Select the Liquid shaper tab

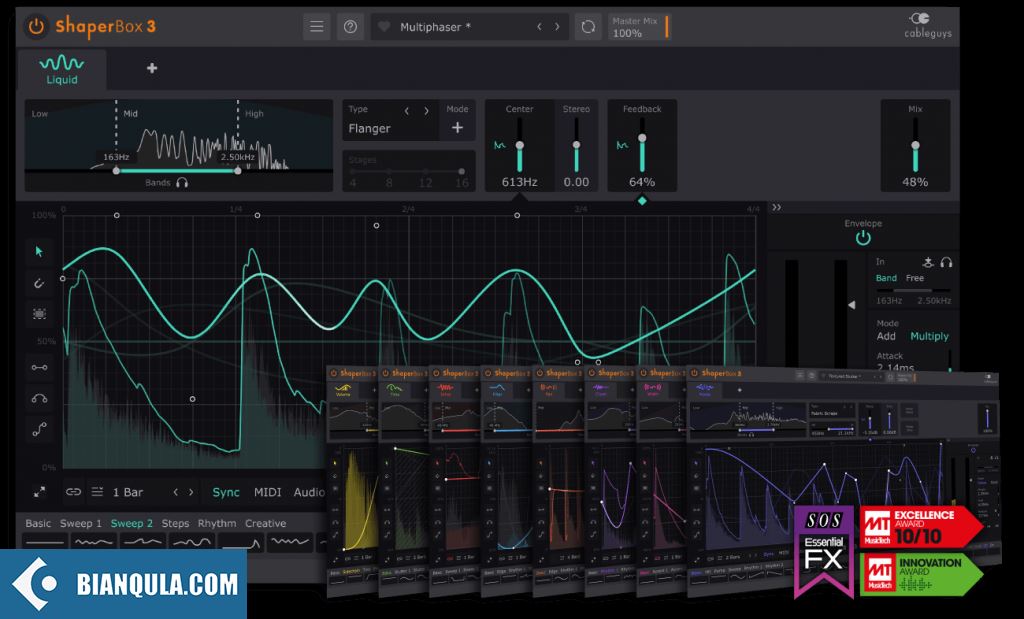(62, 70)
